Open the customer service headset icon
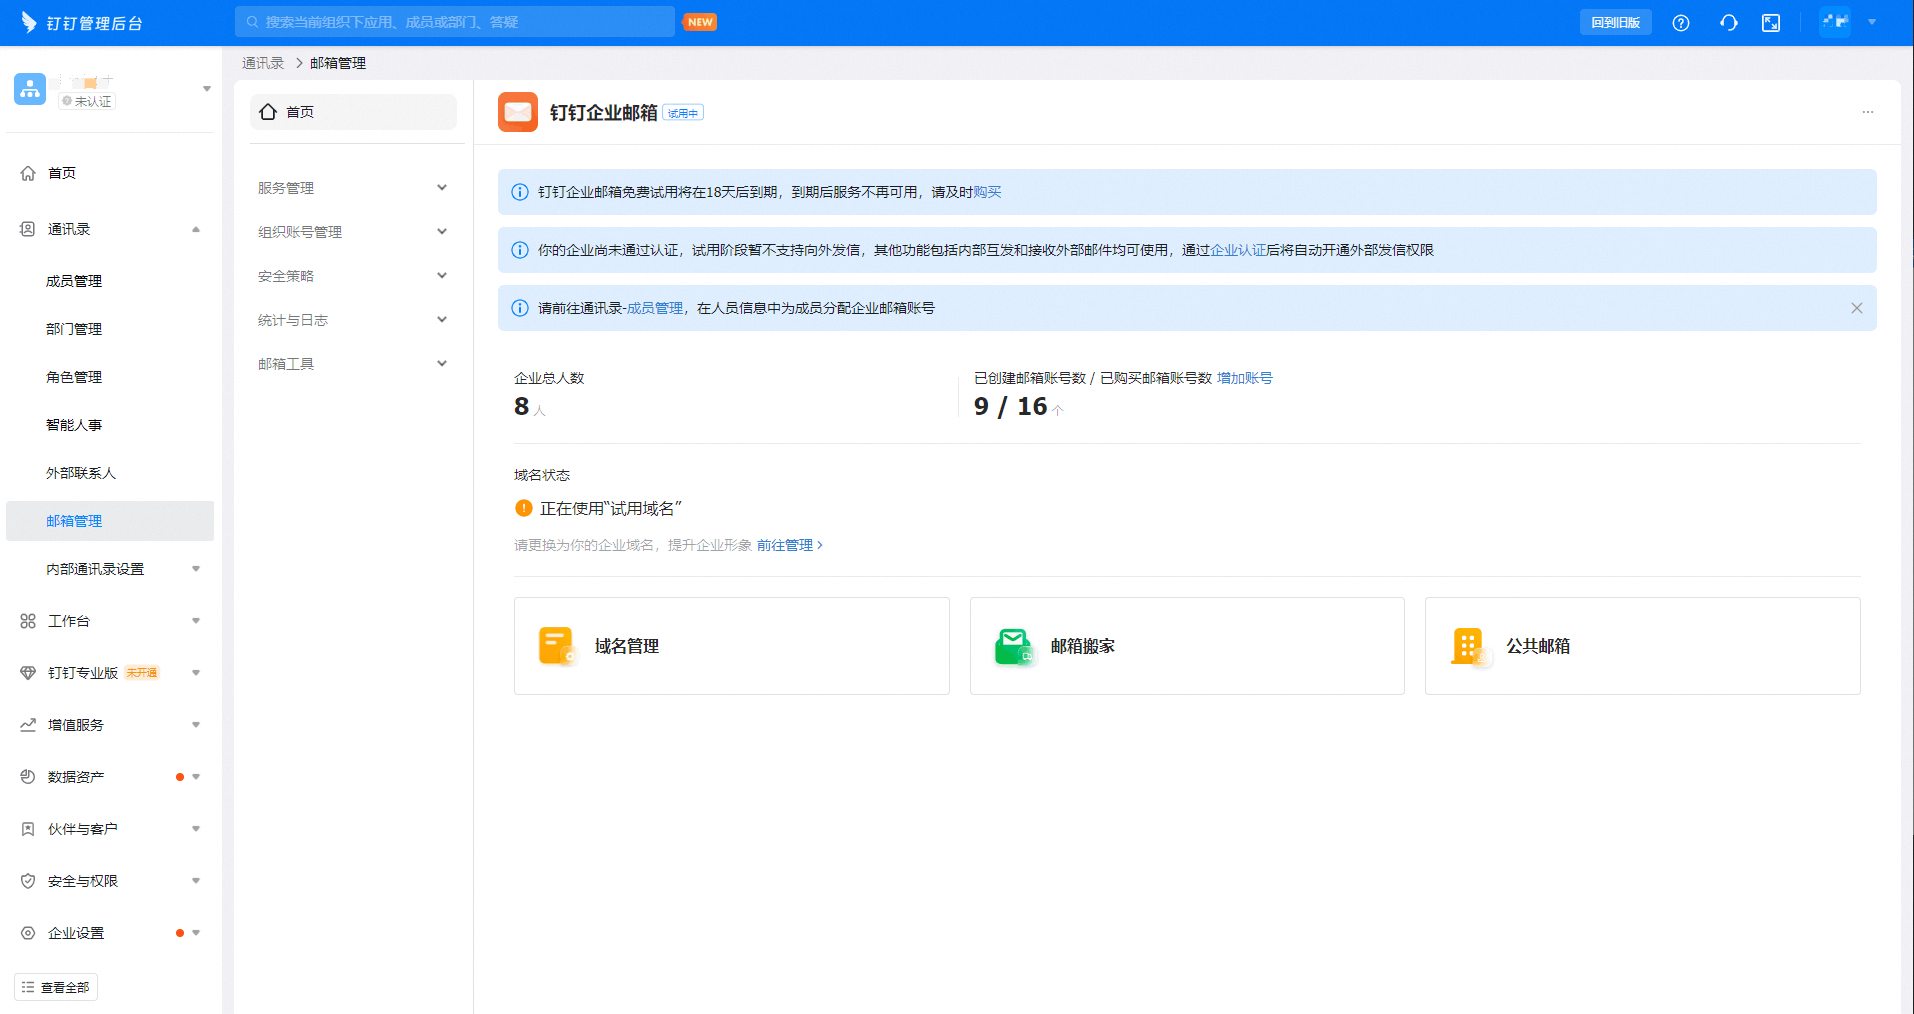 (x=1729, y=22)
